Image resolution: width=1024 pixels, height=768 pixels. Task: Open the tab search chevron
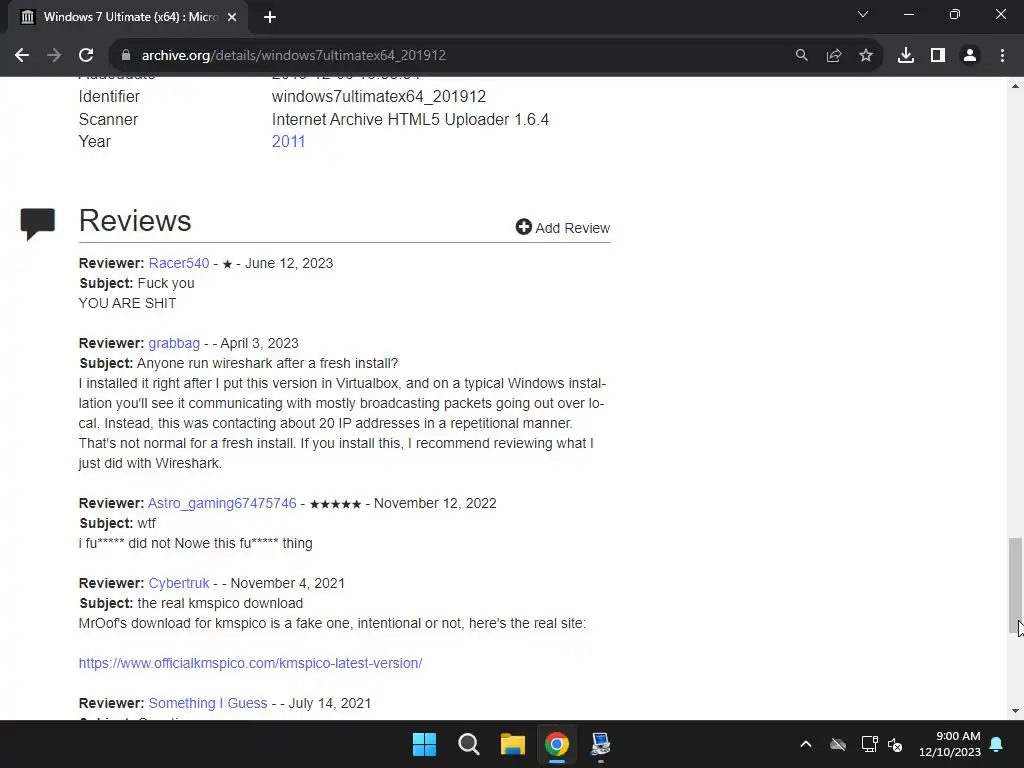click(x=863, y=14)
